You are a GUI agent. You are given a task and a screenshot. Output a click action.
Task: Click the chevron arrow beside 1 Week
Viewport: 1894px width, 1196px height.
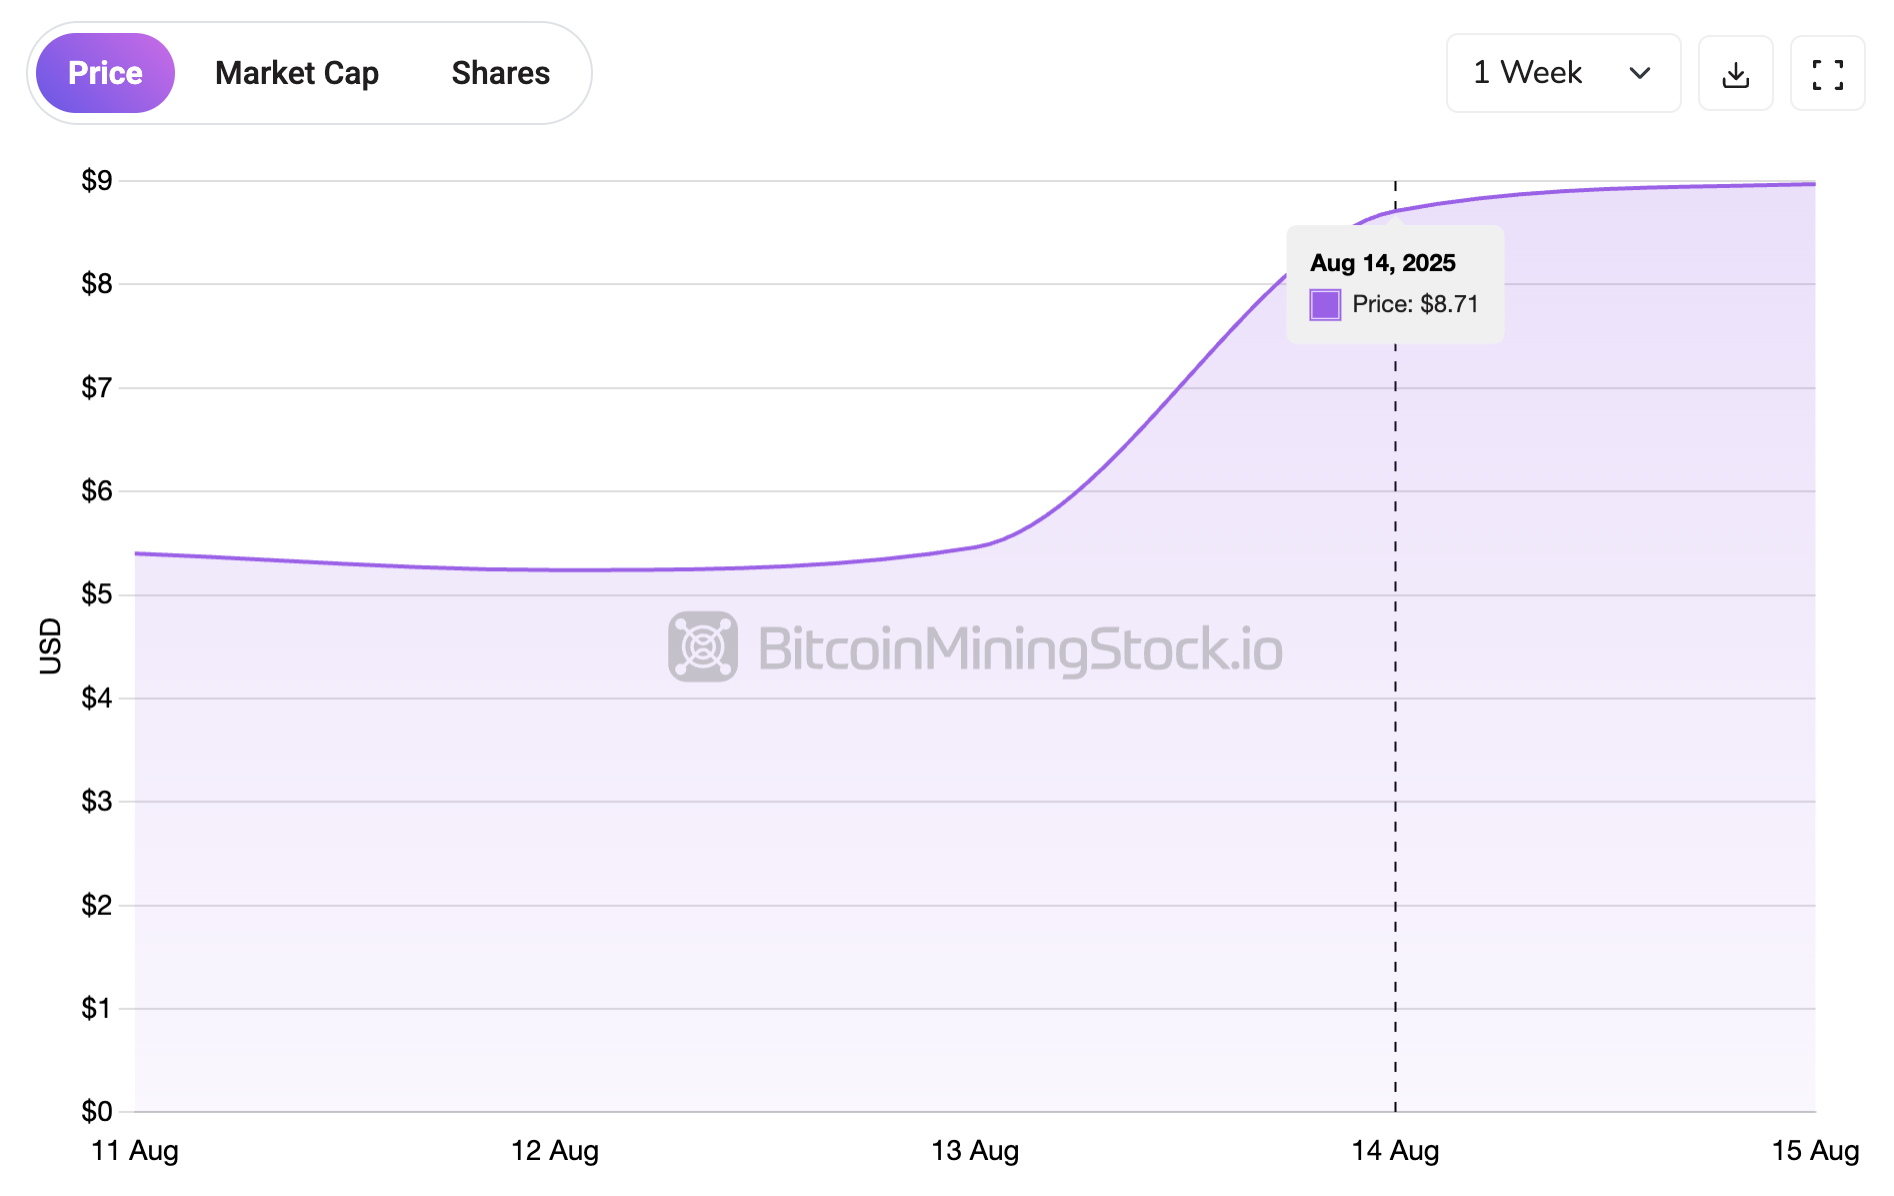(x=1639, y=73)
